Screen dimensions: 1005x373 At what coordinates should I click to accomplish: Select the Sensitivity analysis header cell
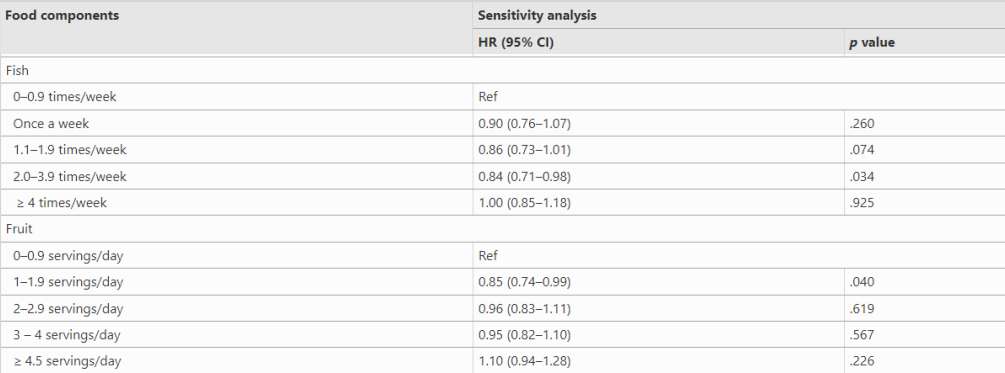pyautogui.click(x=537, y=15)
